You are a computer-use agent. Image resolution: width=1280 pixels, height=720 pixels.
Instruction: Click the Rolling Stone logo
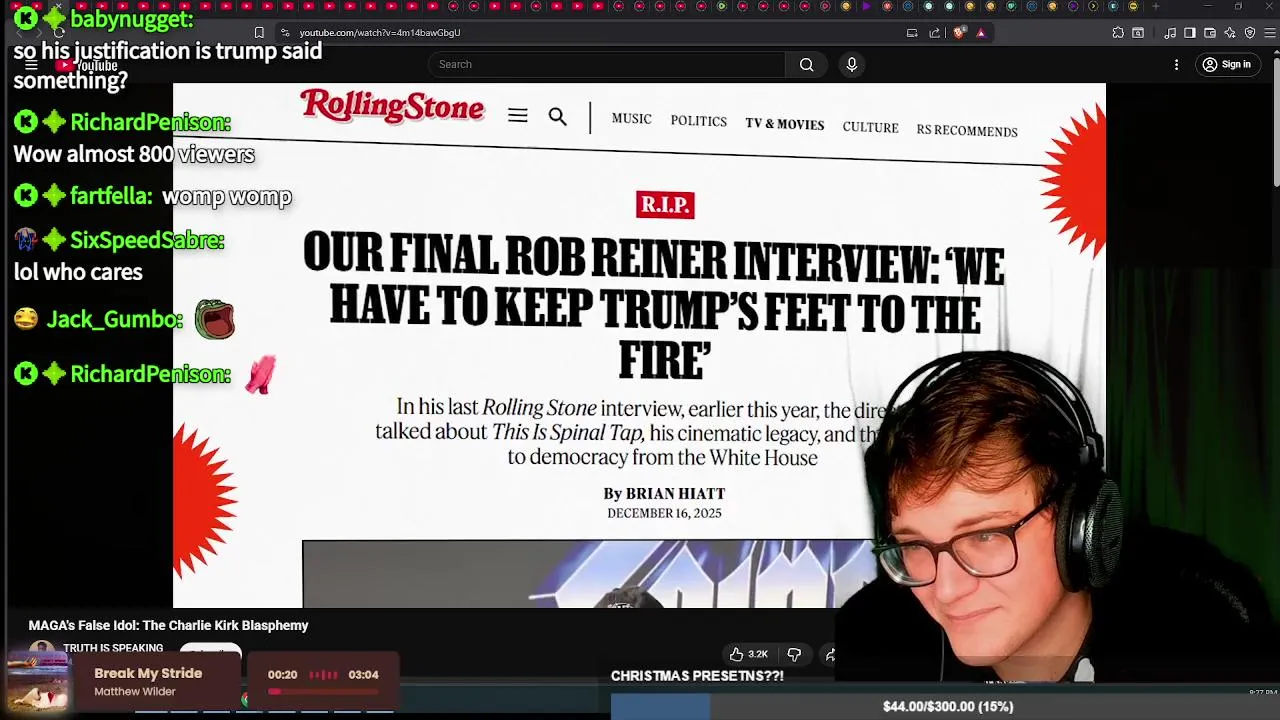(x=392, y=106)
